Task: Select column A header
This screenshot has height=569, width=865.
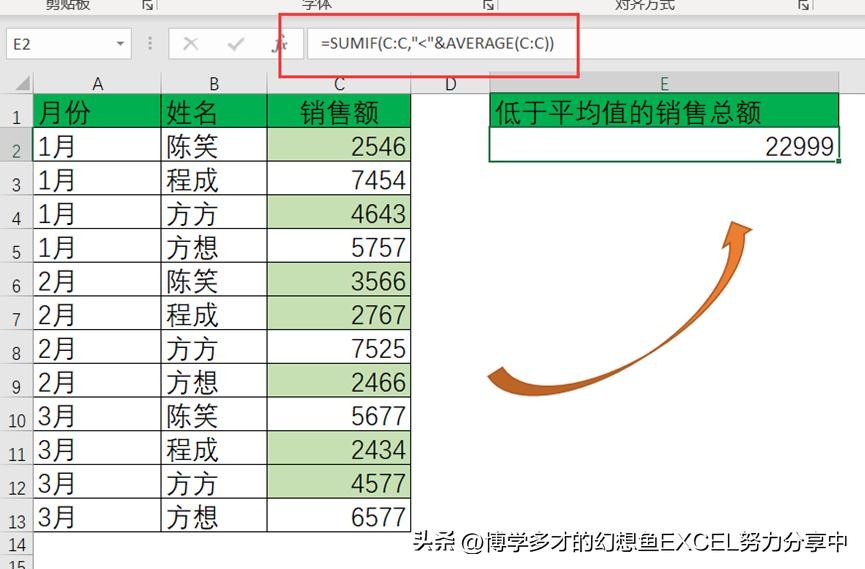Action: click(97, 84)
